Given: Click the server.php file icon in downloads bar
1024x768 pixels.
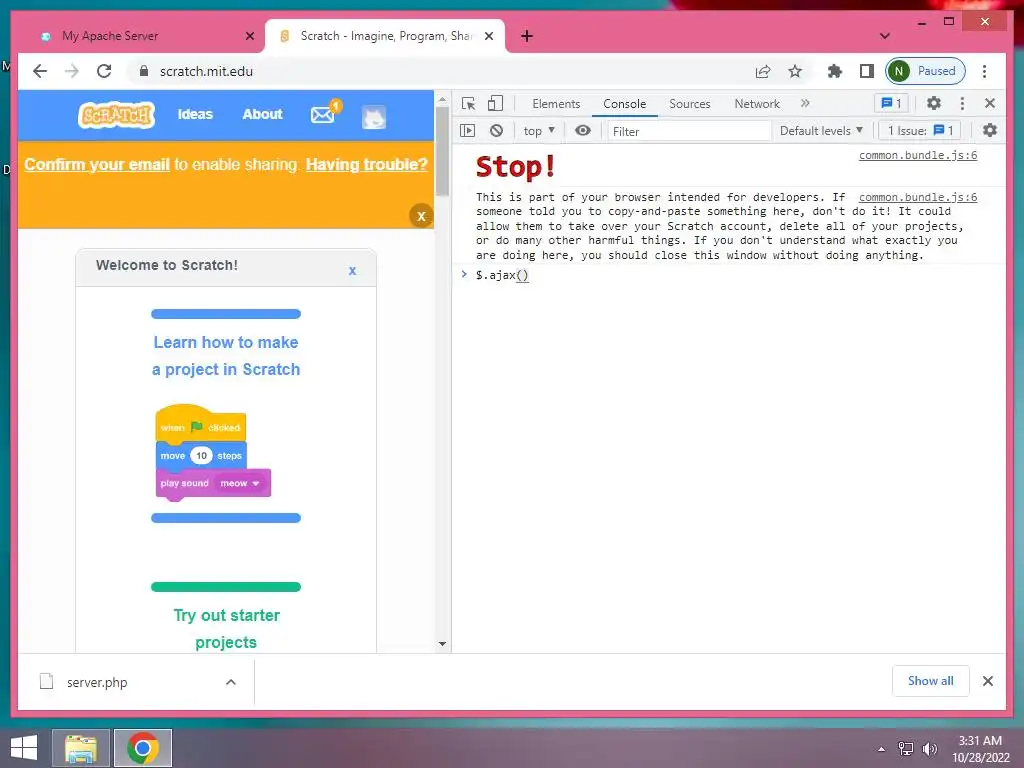Looking at the screenshot, I should pos(46,682).
